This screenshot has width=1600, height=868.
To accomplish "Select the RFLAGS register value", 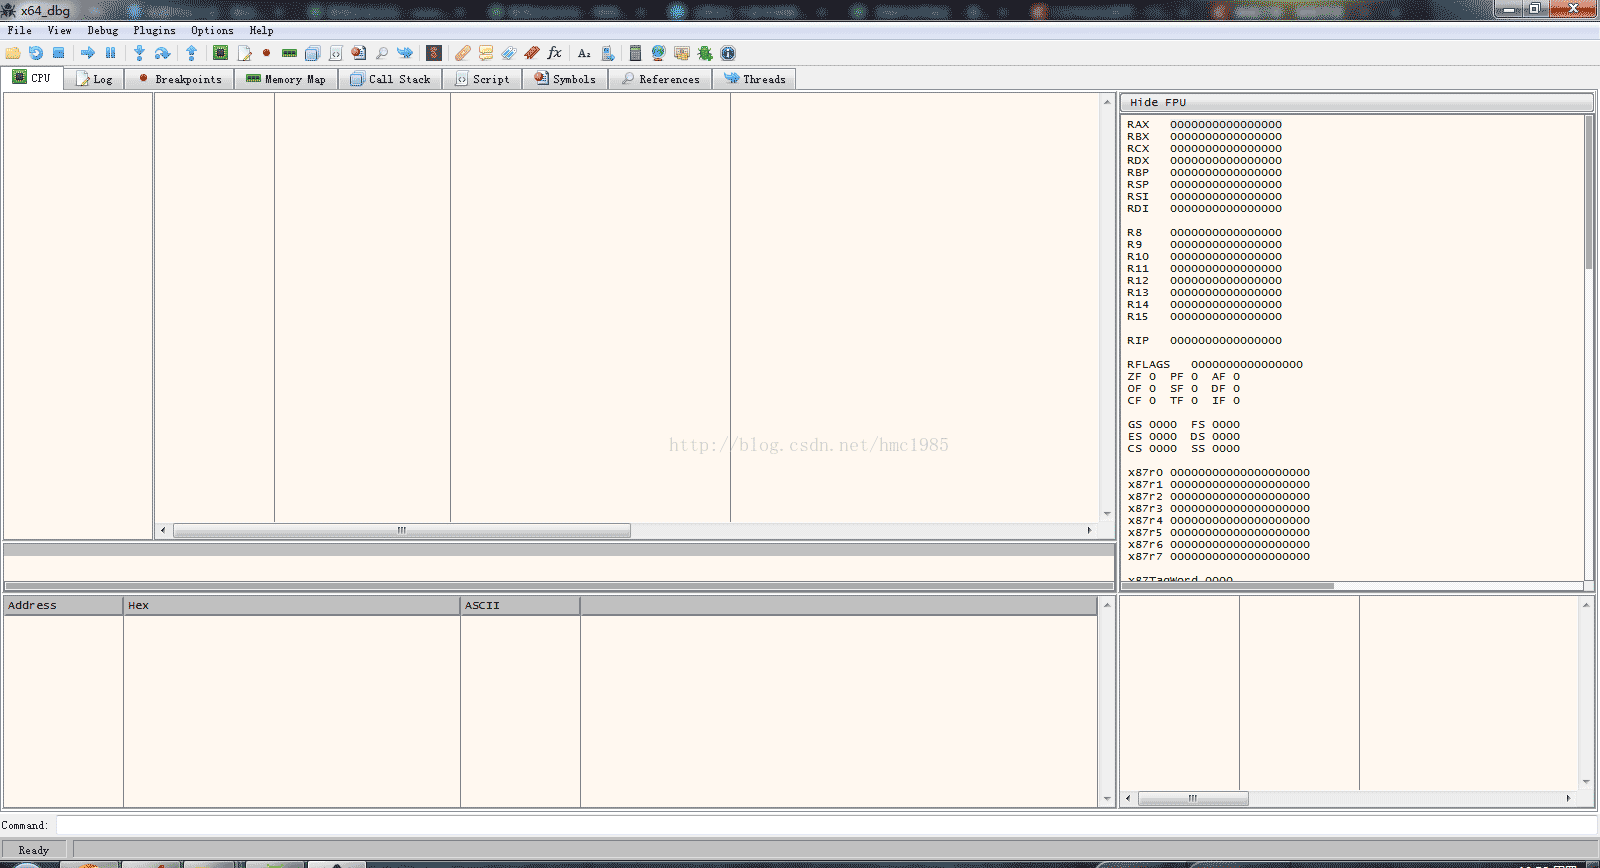I will coord(1247,365).
